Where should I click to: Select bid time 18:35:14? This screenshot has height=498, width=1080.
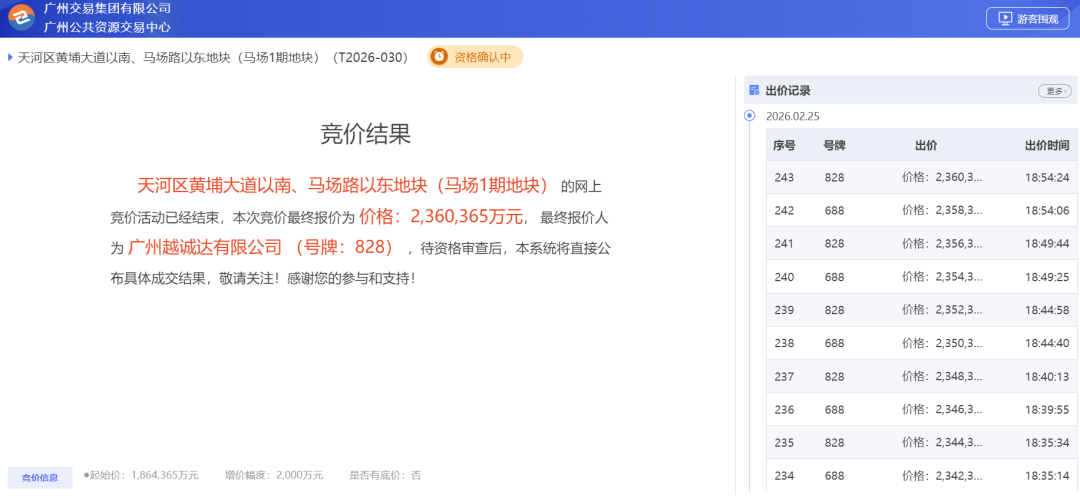pos(1047,476)
